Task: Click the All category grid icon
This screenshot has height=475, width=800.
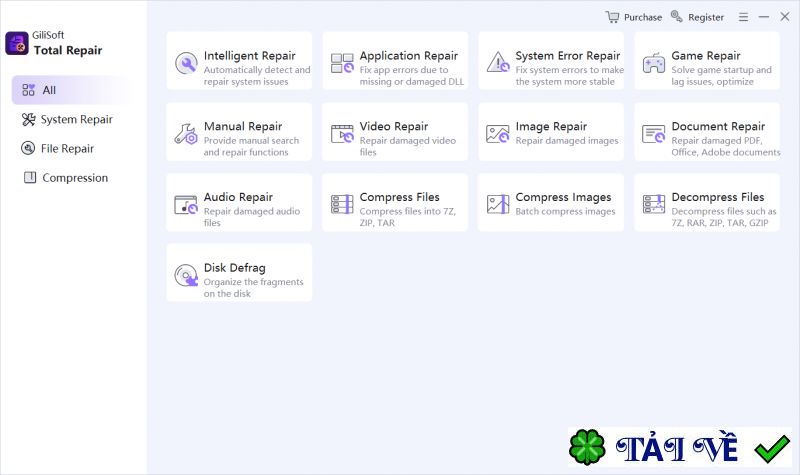Action: click(29, 90)
